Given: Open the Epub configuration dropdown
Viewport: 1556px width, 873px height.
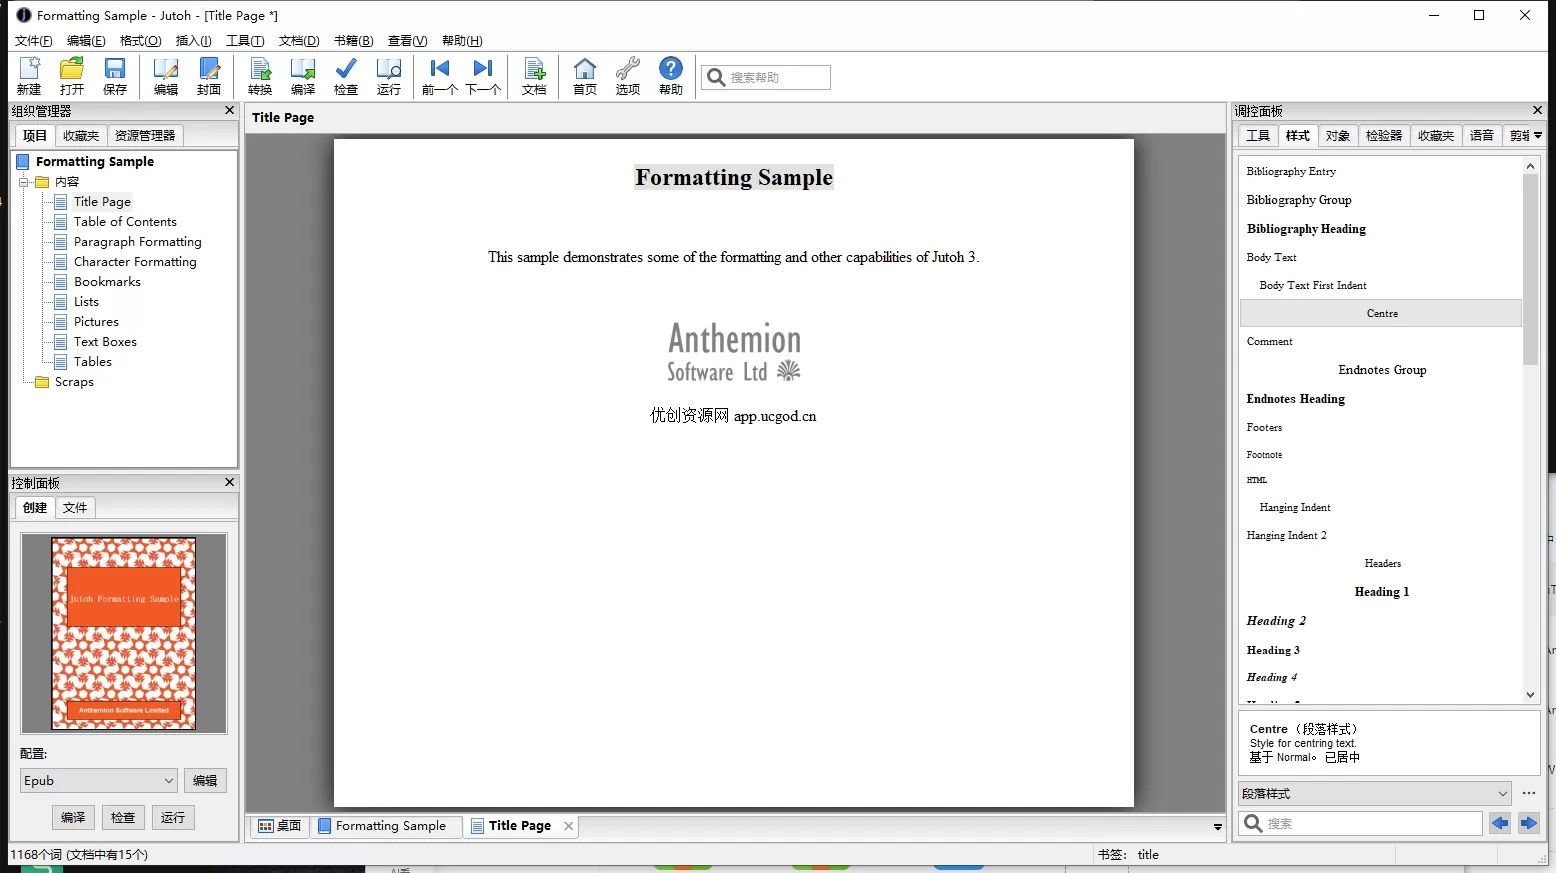Looking at the screenshot, I should pyautogui.click(x=99, y=781).
